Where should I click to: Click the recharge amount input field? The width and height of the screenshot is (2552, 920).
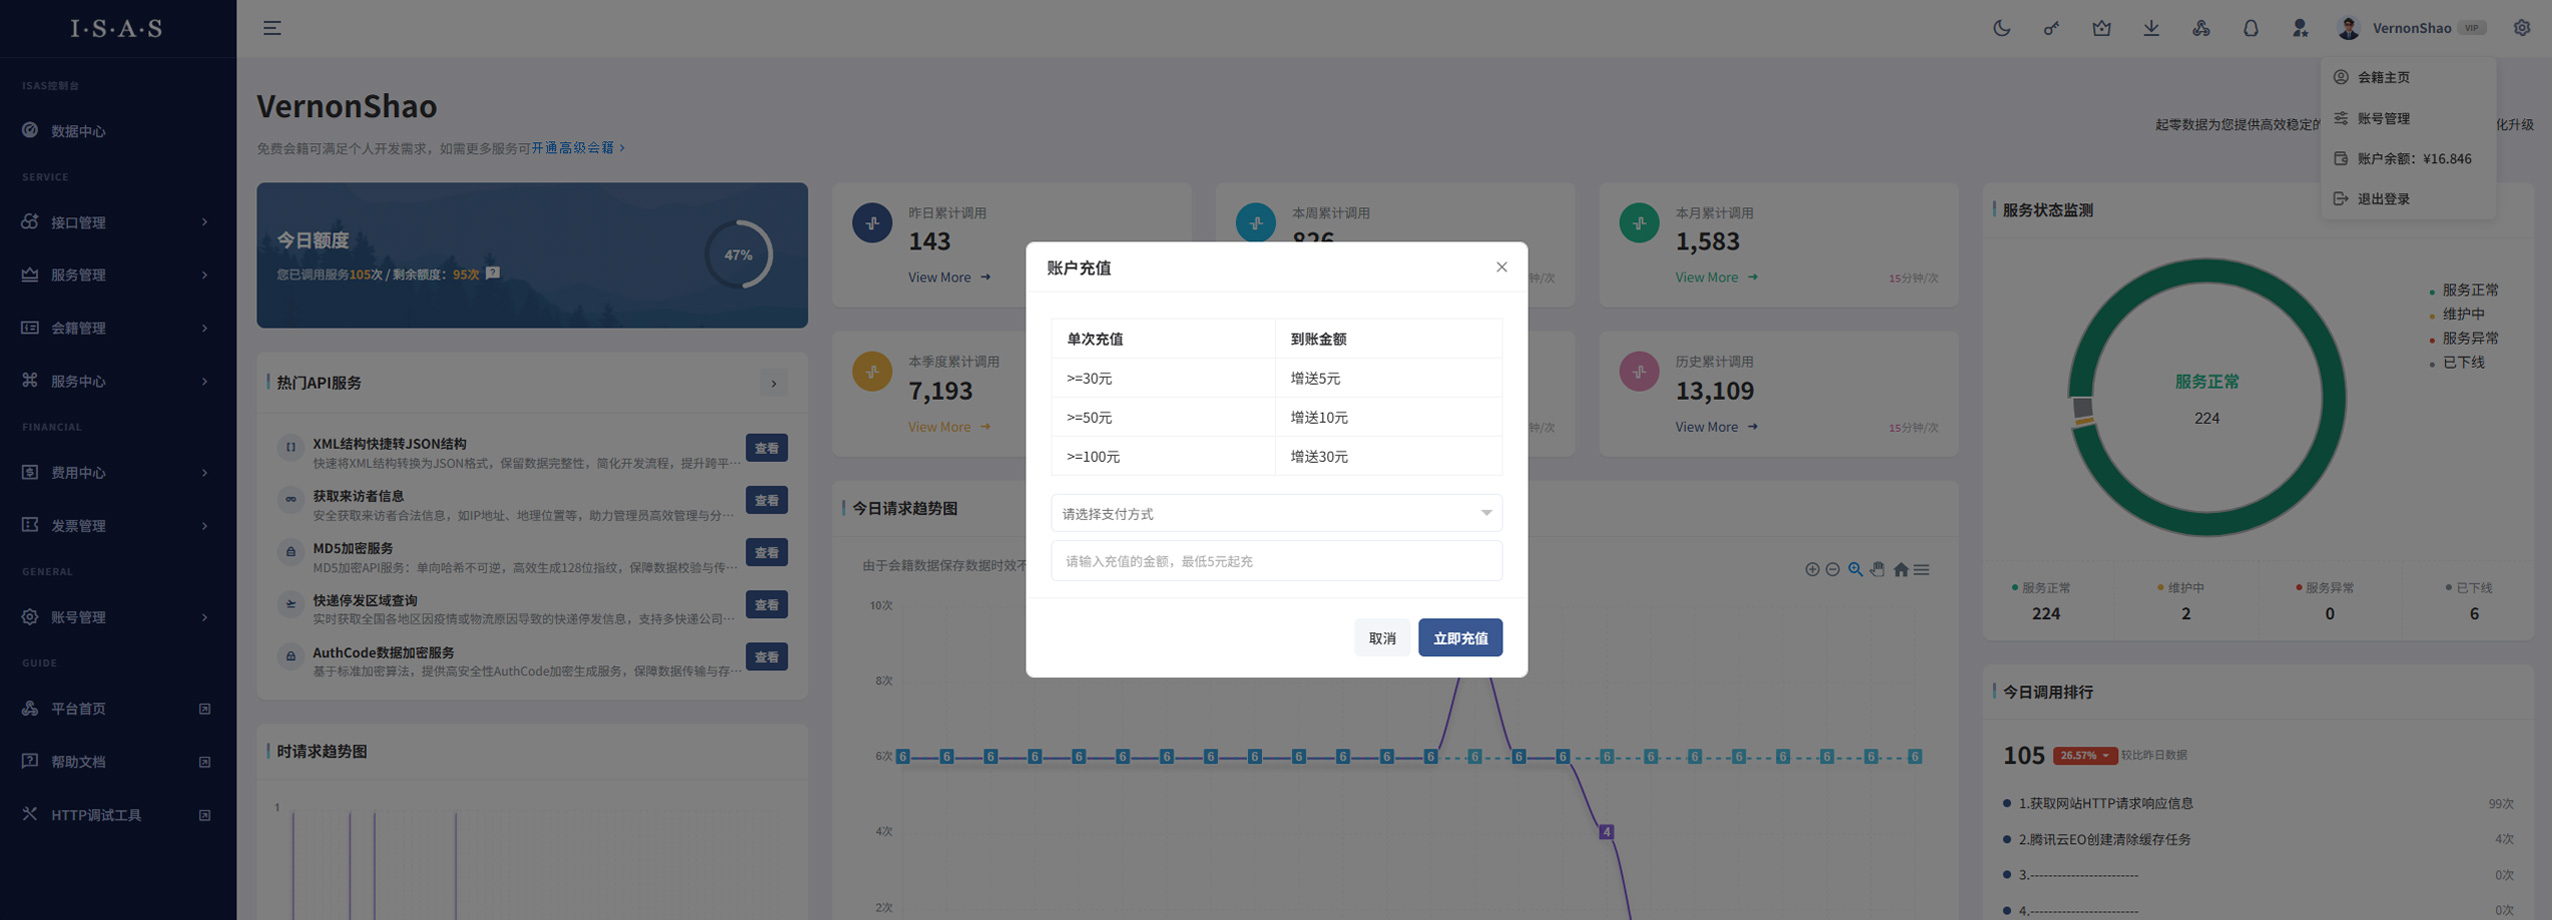click(x=1276, y=561)
